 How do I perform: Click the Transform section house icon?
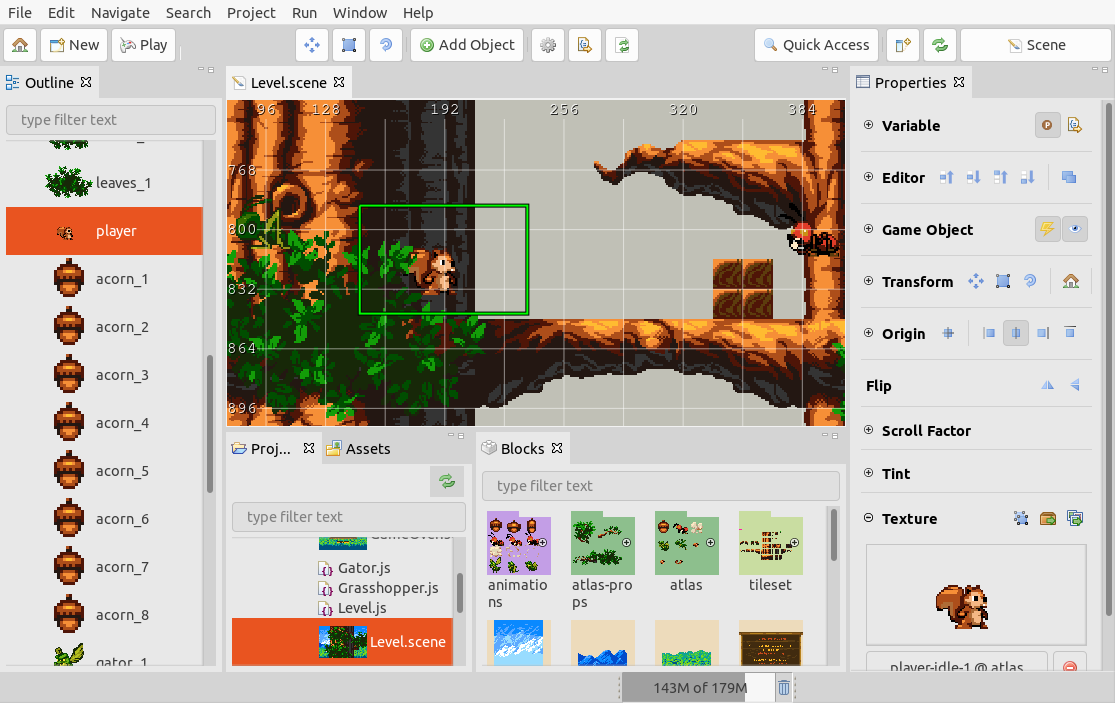1071,281
